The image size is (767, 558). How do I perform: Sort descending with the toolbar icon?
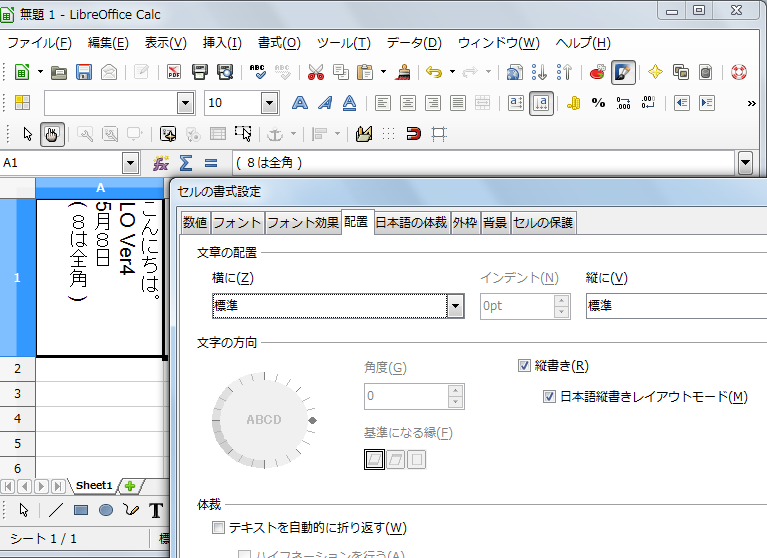coord(564,72)
